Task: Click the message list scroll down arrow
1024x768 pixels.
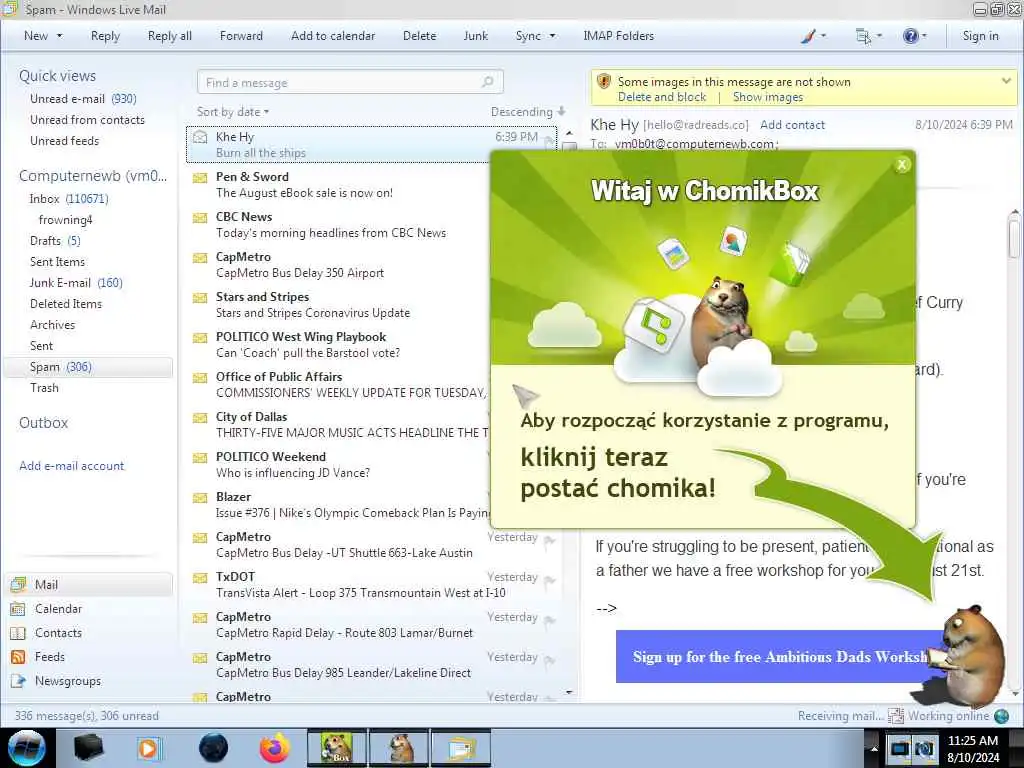Action: point(569,692)
